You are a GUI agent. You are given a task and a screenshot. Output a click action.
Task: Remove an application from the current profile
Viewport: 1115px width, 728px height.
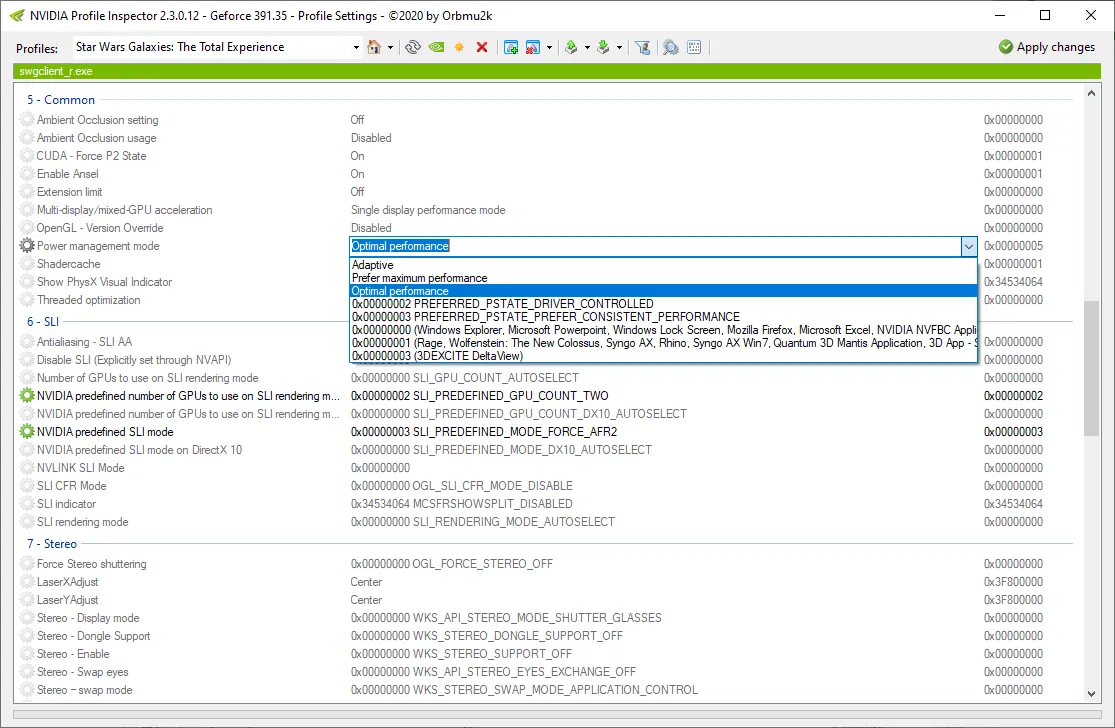click(x=533, y=48)
